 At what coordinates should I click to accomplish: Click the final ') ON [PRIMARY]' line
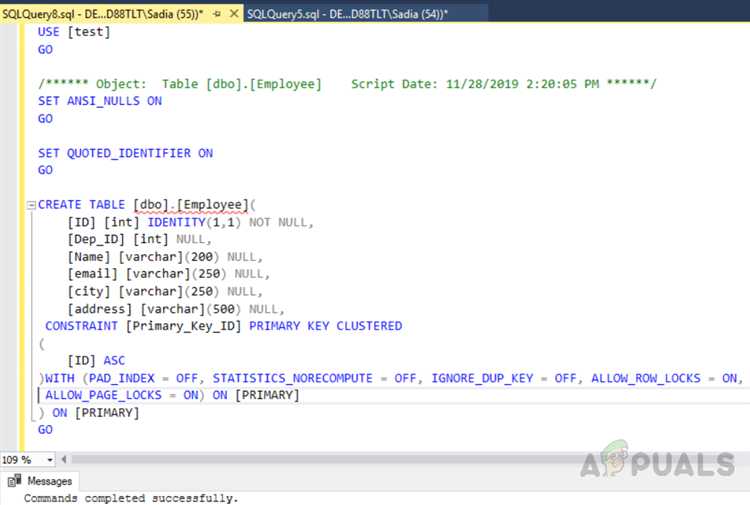(x=88, y=413)
